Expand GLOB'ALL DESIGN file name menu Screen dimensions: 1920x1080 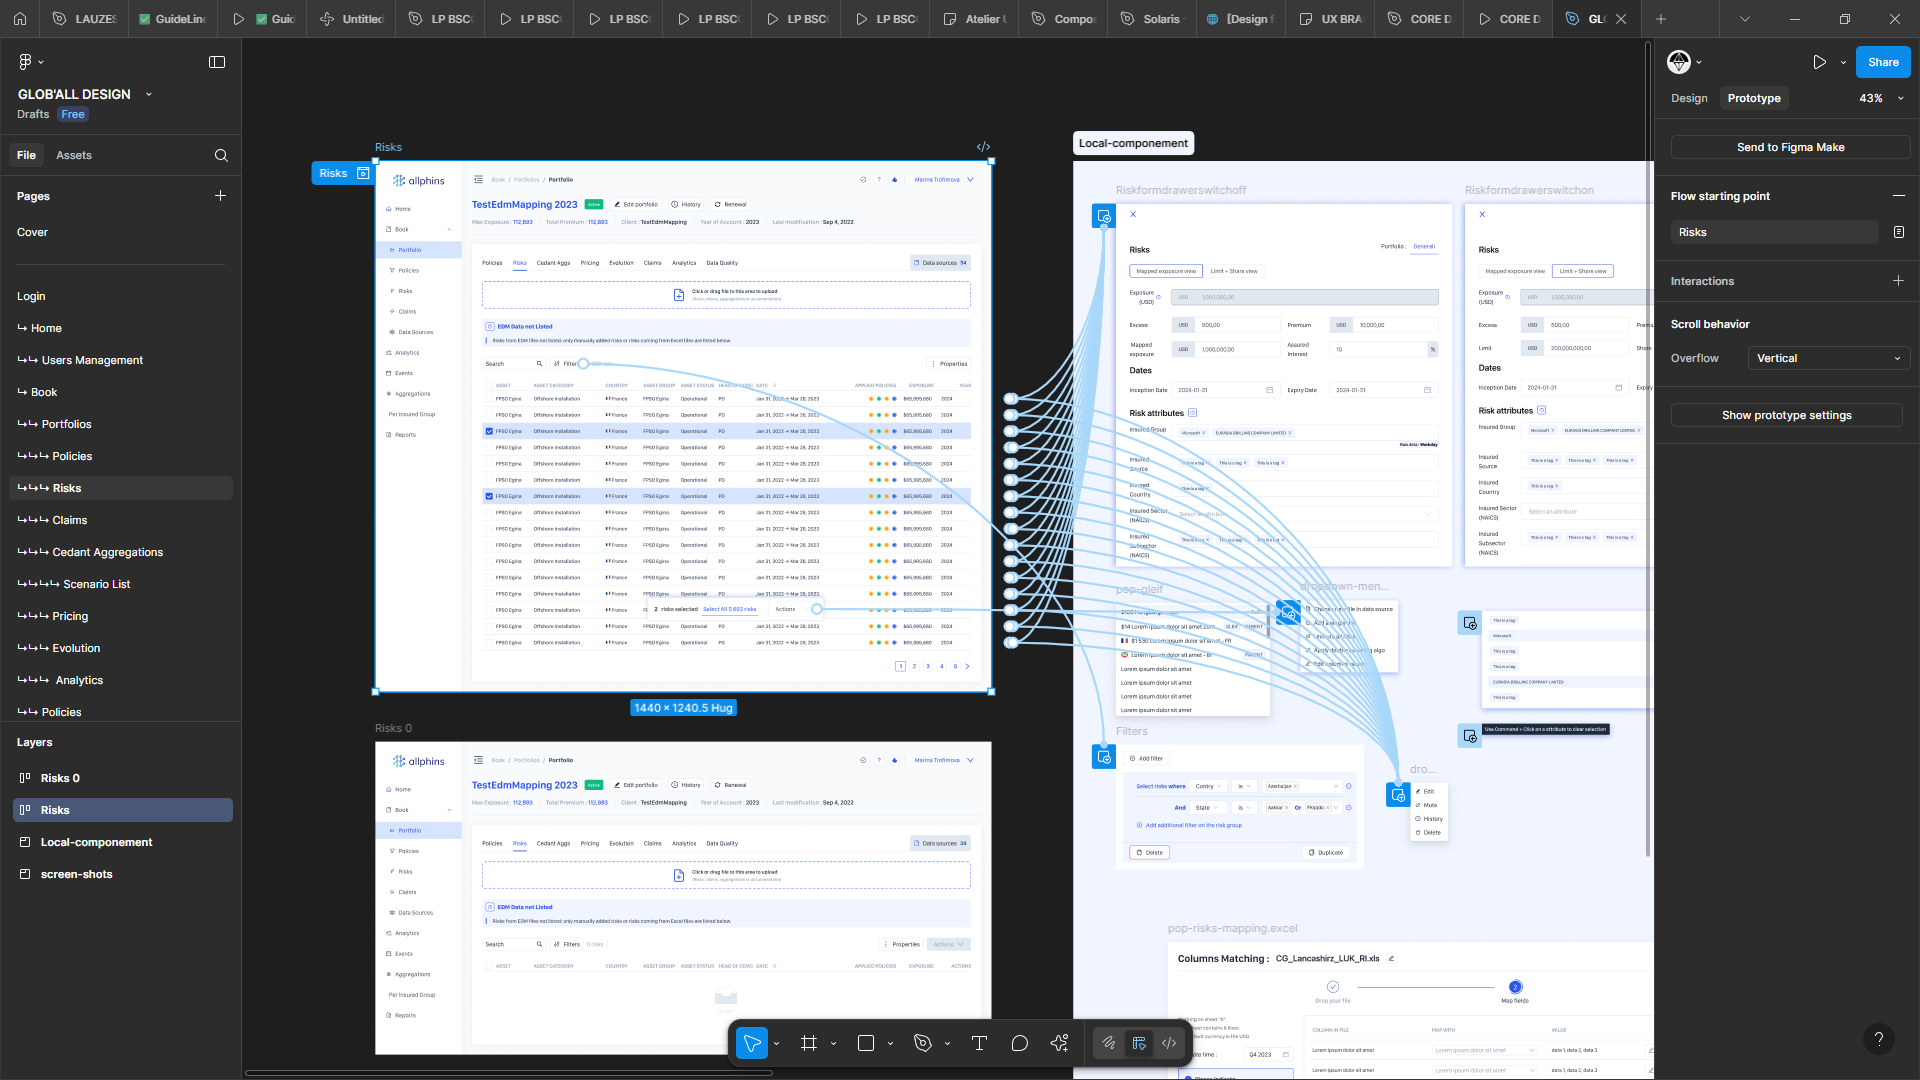coord(149,94)
